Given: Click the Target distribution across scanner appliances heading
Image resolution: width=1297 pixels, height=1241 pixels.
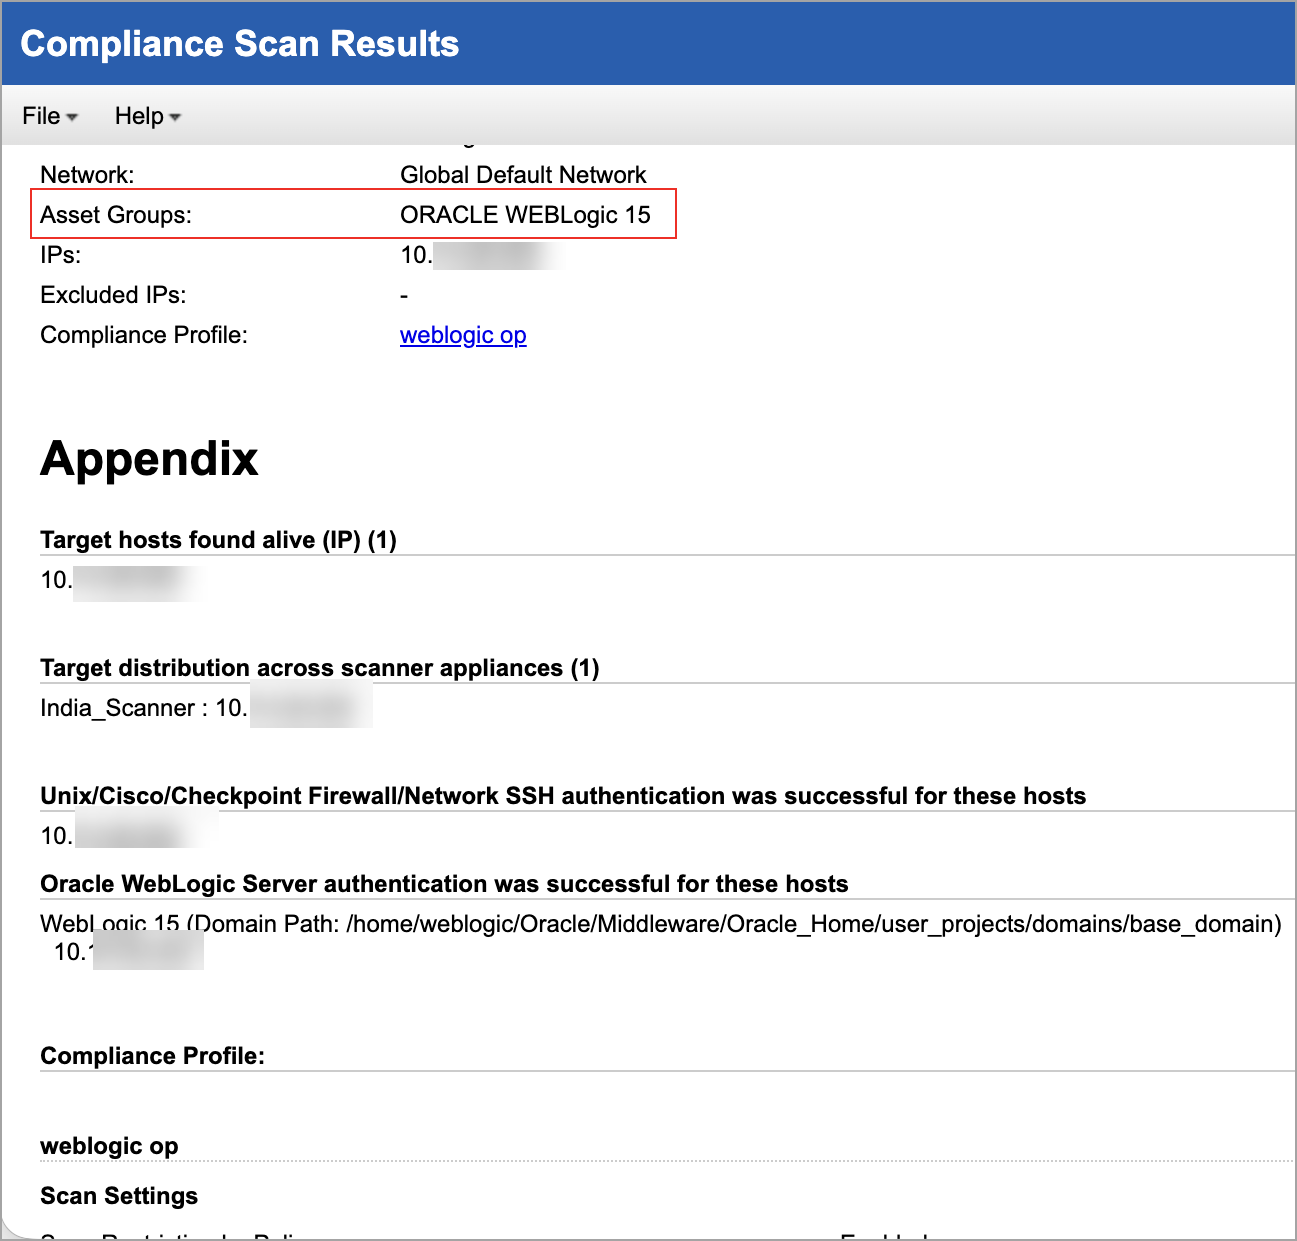Looking at the screenshot, I should 320,668.
